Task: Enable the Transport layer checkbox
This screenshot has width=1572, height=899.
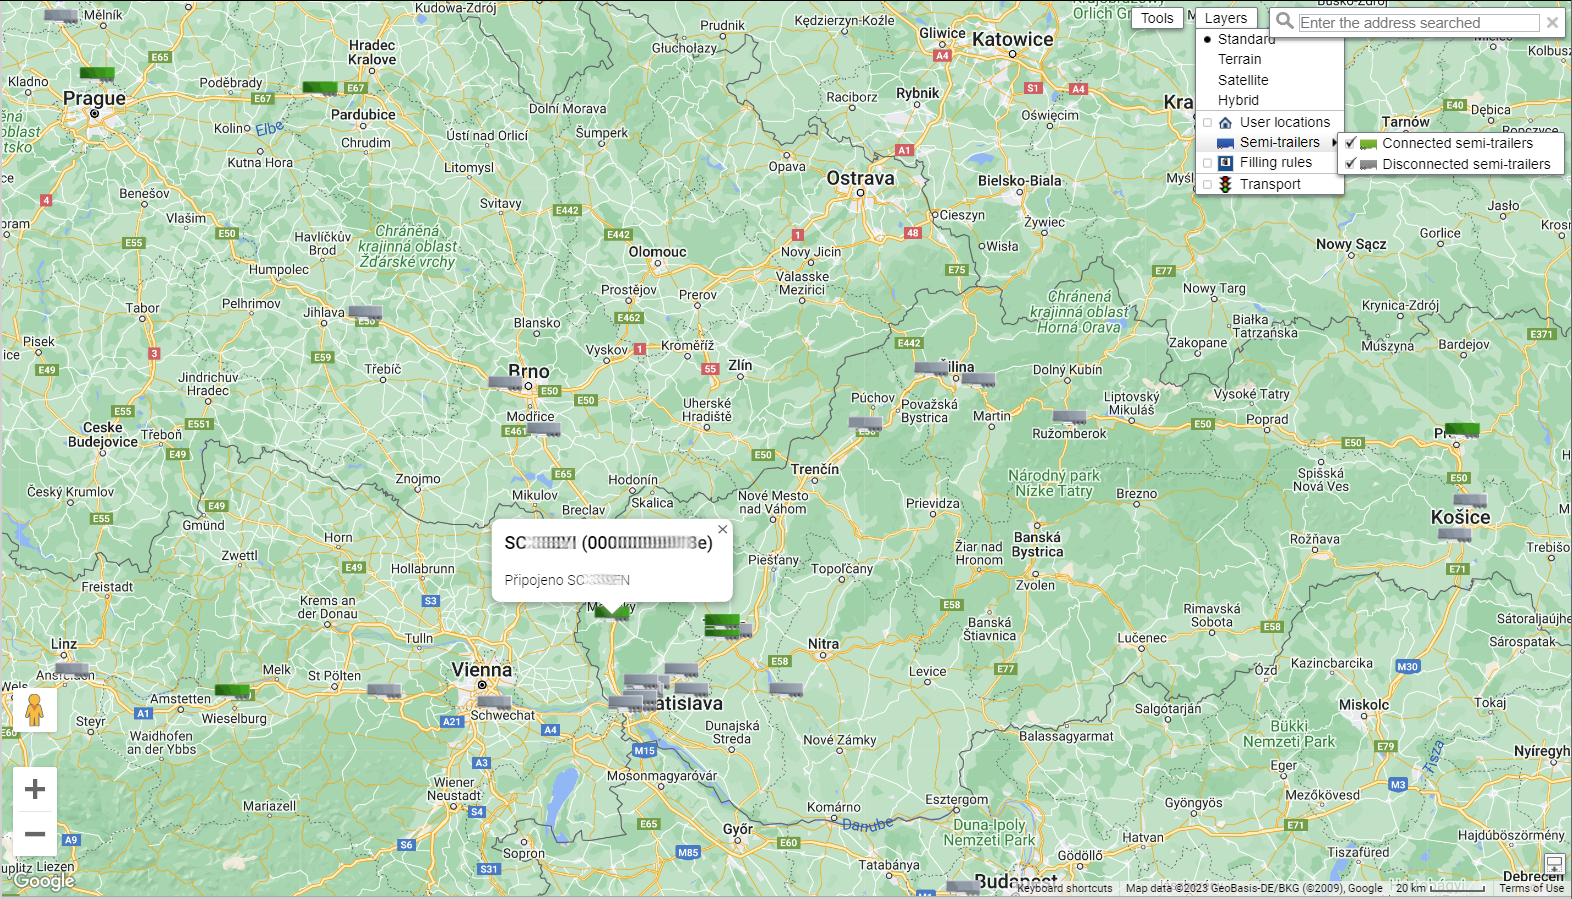Action: coord(1207,185)
